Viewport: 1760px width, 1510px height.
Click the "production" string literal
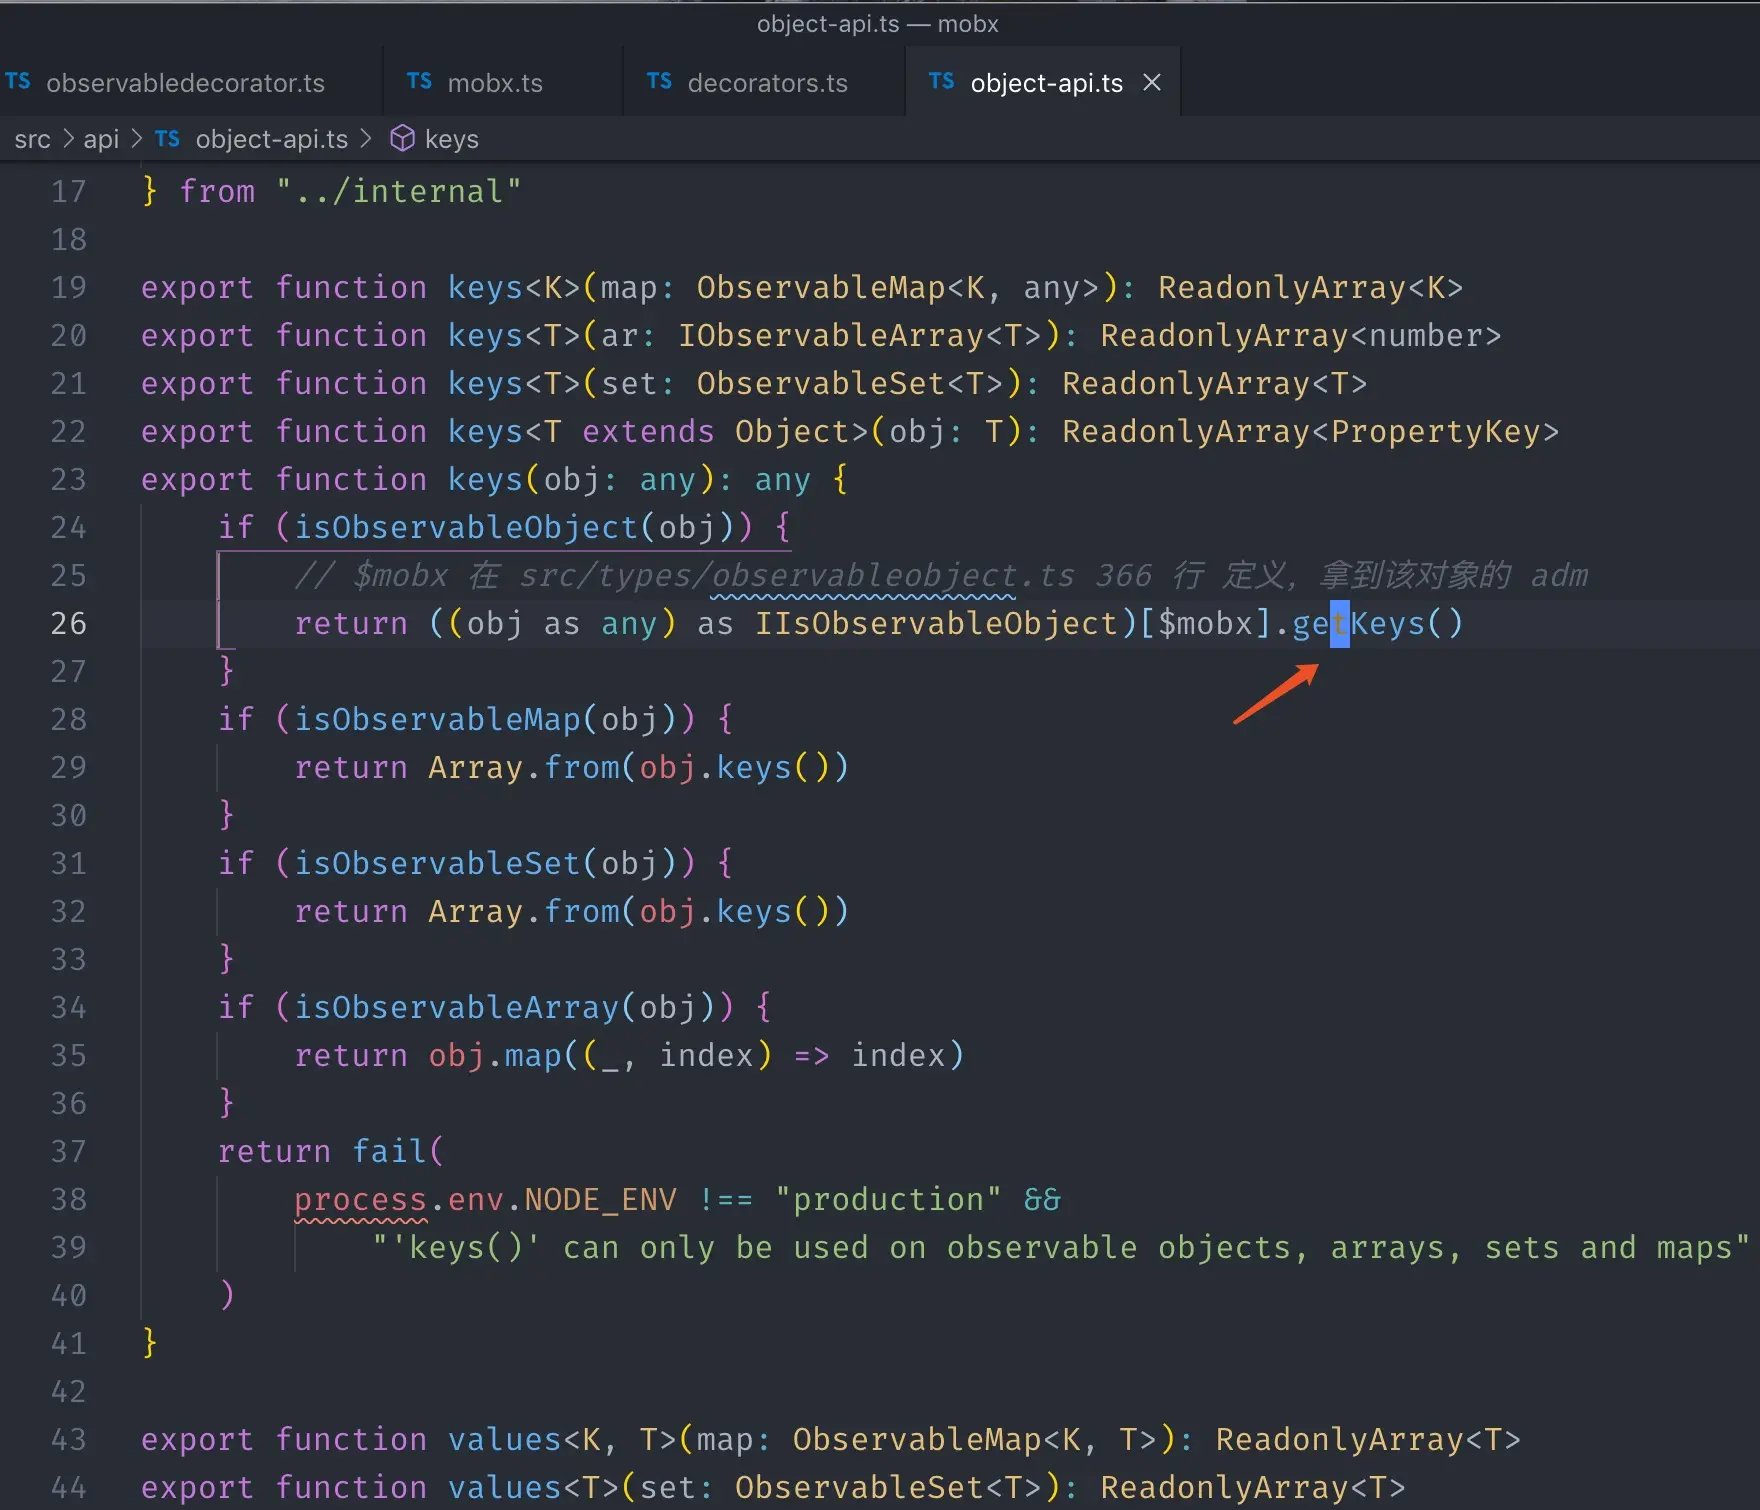(888, 1199)
